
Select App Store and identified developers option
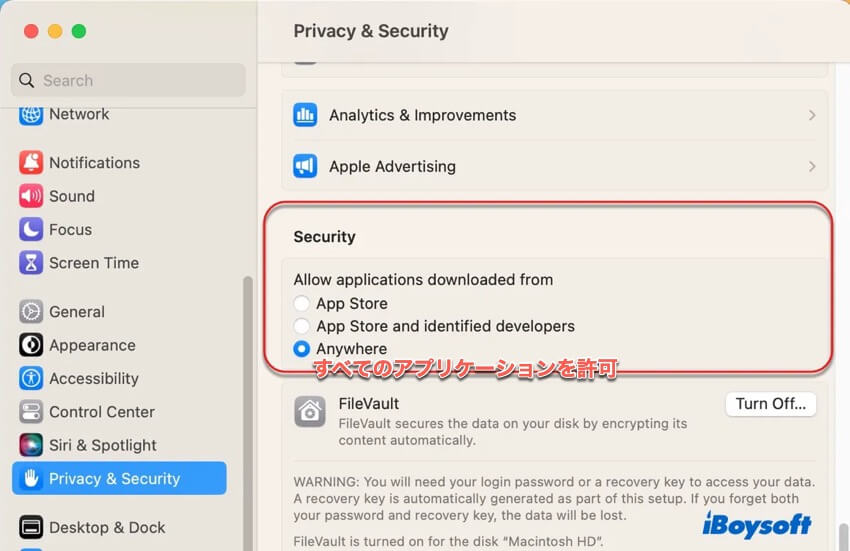tap(302, 326)
